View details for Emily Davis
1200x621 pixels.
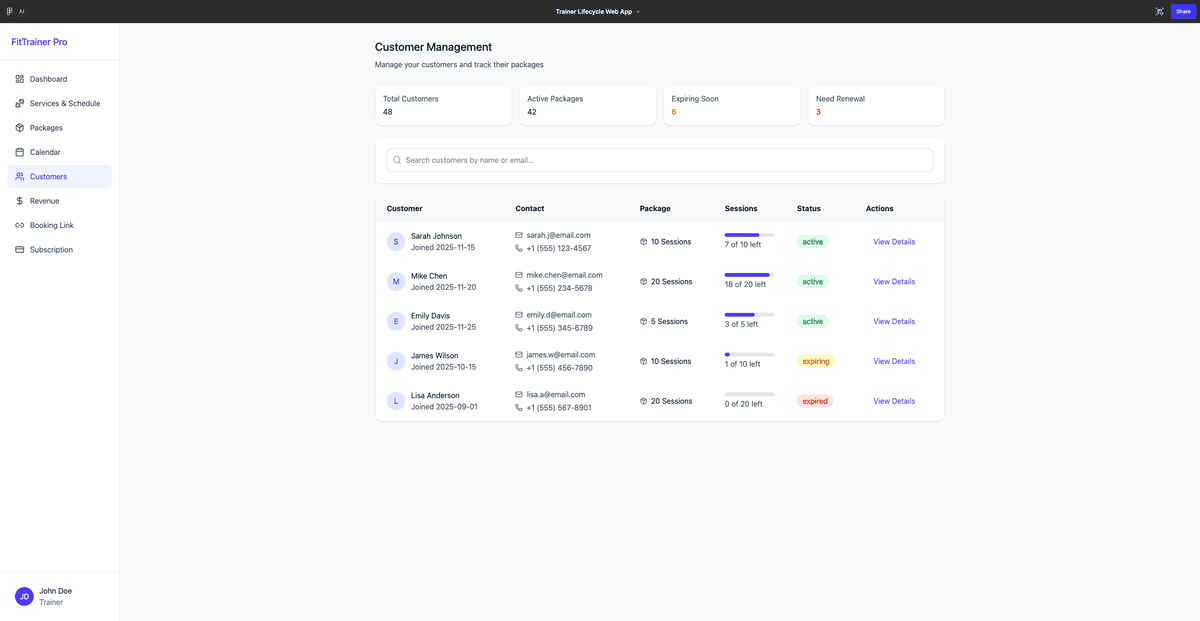[893, 321]
